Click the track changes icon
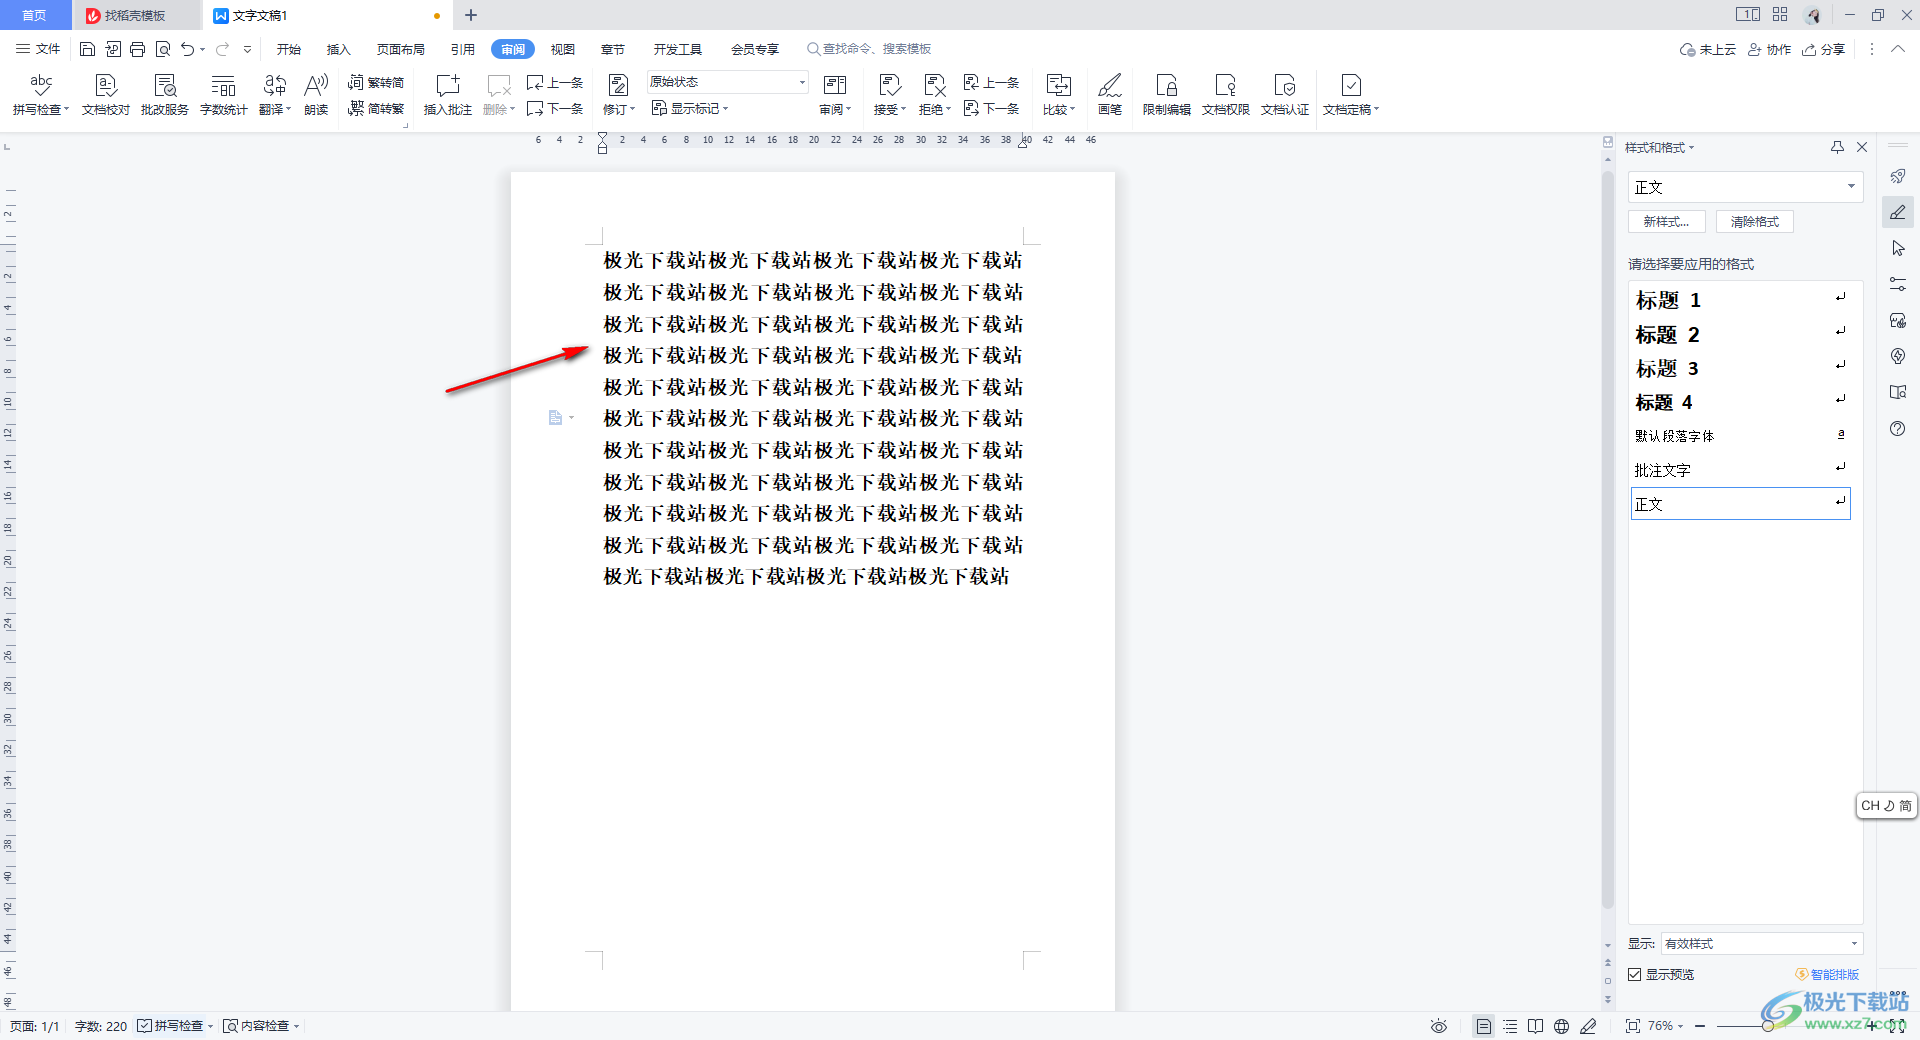The height and width of the screenshot is (1040, 1920). pos(619,86)
